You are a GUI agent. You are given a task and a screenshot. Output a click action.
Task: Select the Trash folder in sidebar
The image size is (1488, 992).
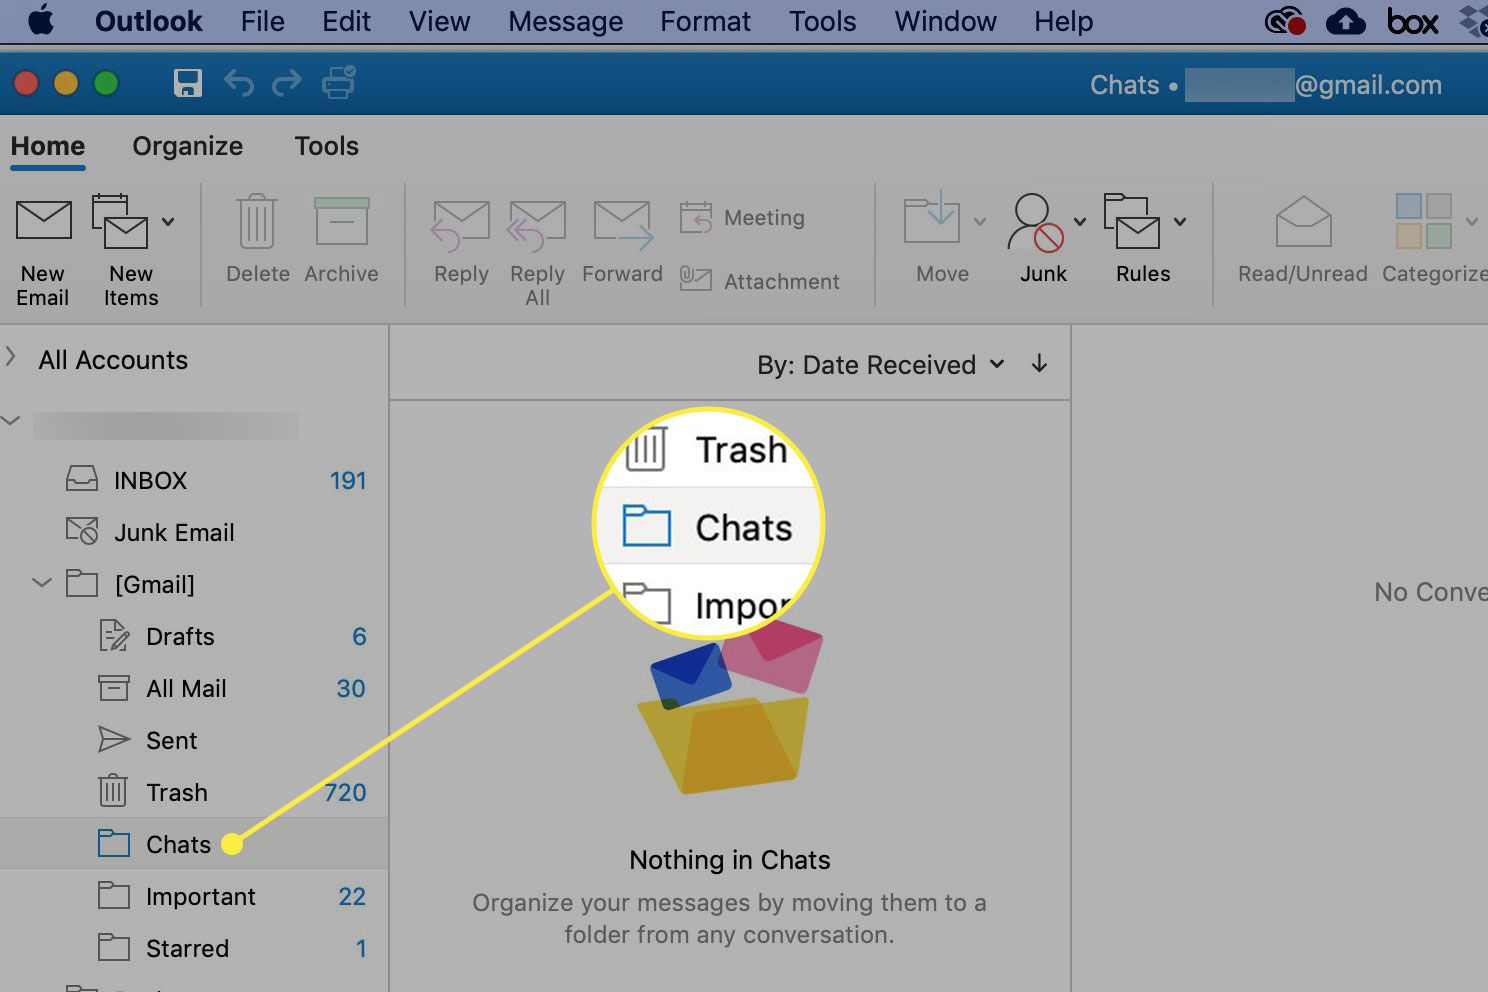pos(194,792)
